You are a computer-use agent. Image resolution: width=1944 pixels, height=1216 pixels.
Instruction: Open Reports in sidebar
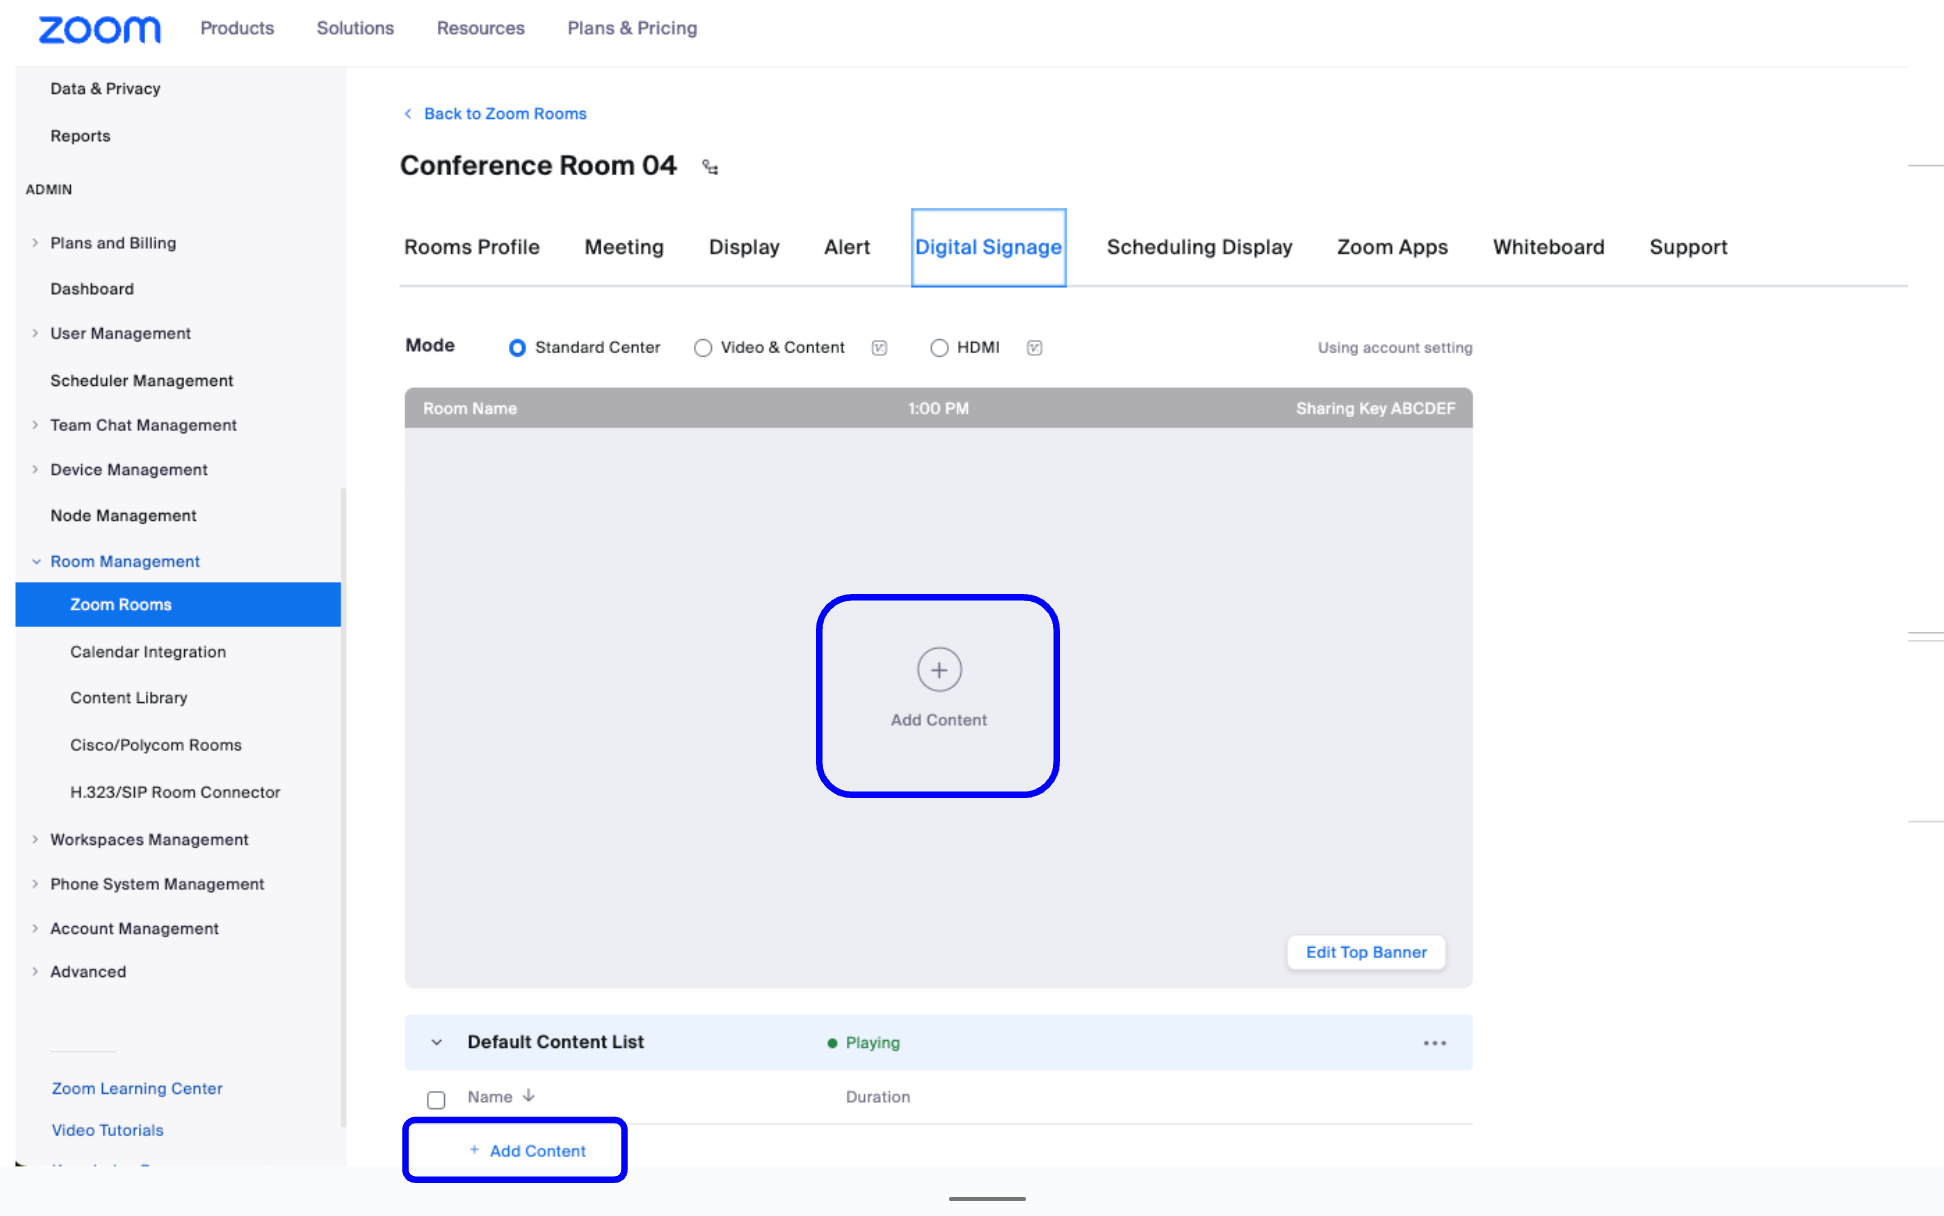click(80, 136)
